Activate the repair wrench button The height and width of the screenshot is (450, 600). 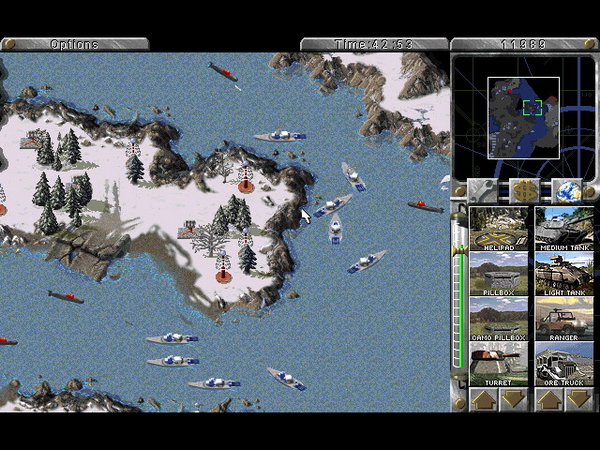[x=480, y=190]
